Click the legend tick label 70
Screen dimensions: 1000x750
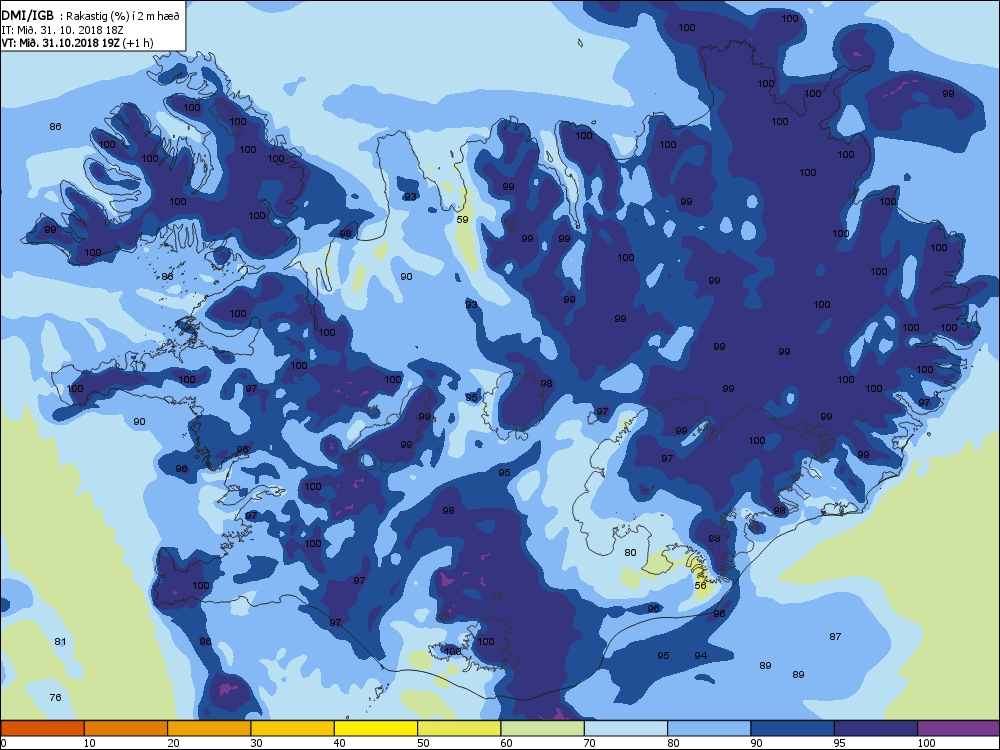coord(590,743)
